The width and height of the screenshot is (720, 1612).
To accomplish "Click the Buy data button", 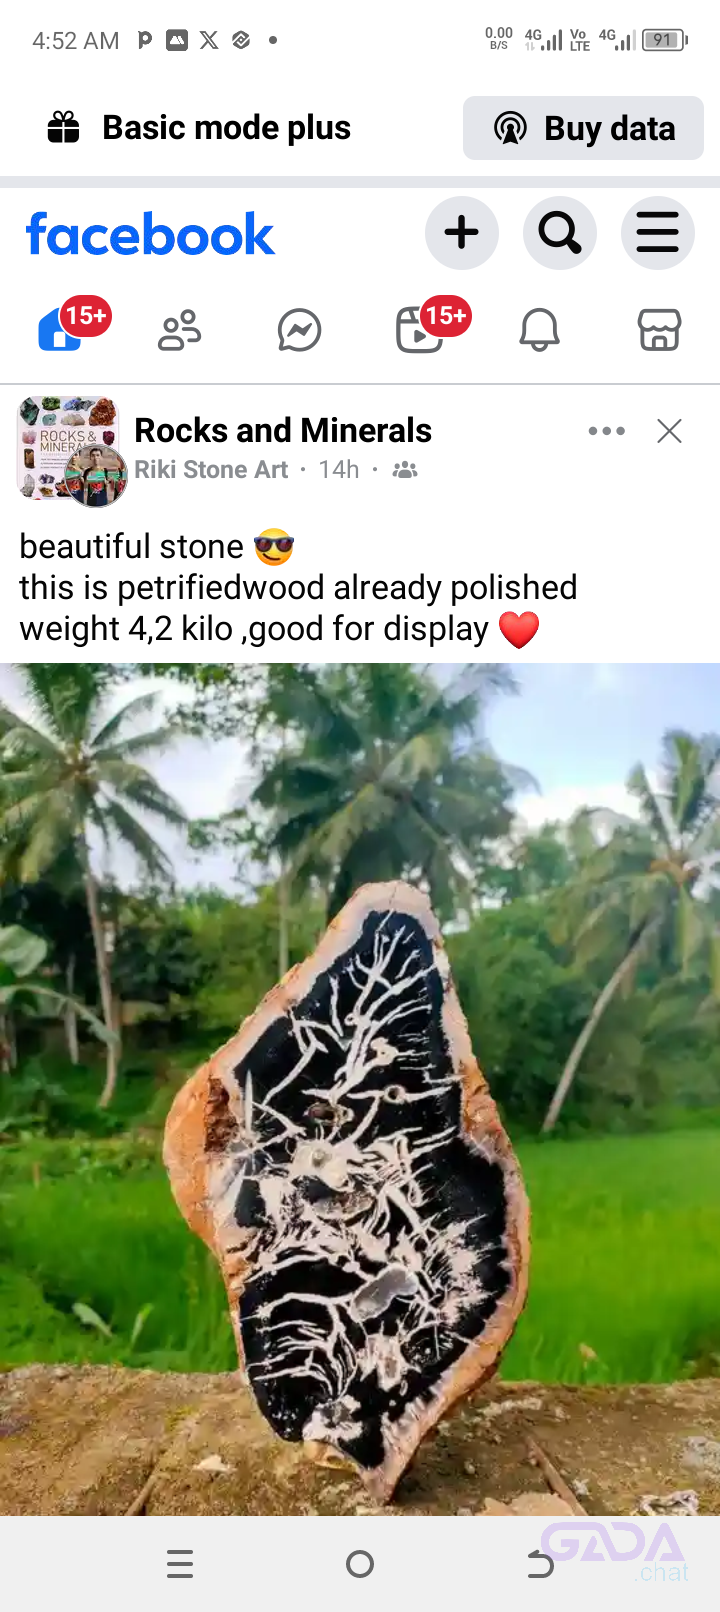I will (583, 128).
